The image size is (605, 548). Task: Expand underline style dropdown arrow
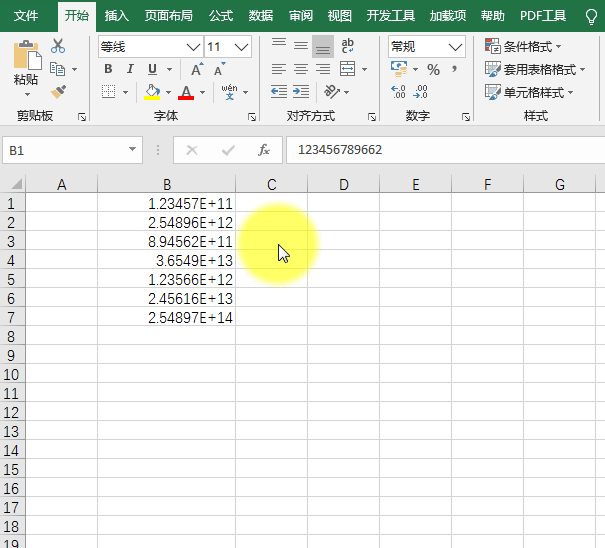point(169,69)
